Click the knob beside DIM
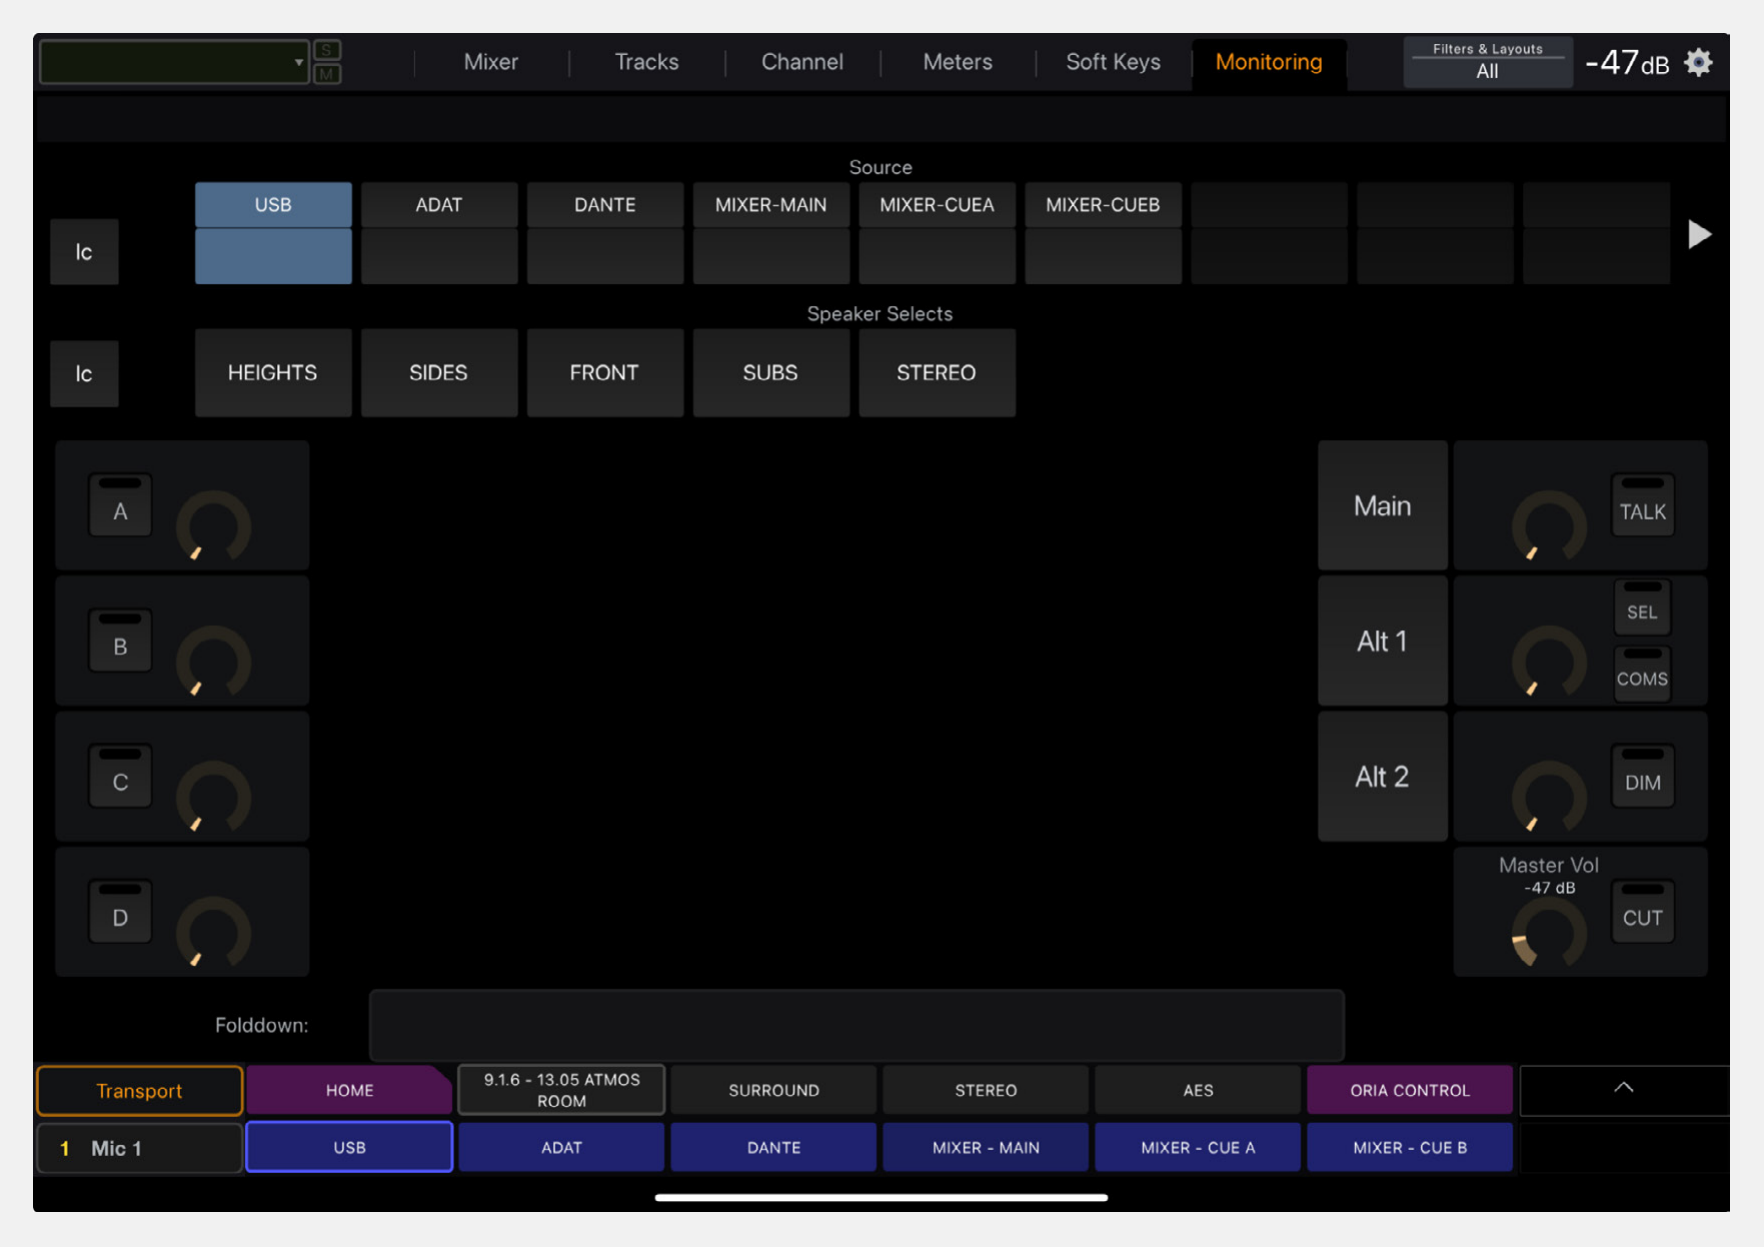This screenshot has width=1764, height=1247. tap(1549, 797)
